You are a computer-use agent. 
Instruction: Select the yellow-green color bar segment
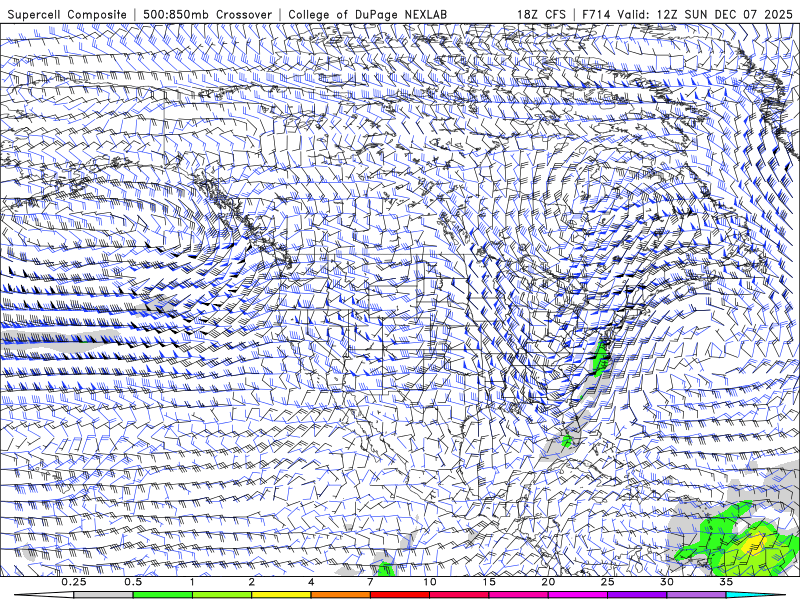click(222, 595)
